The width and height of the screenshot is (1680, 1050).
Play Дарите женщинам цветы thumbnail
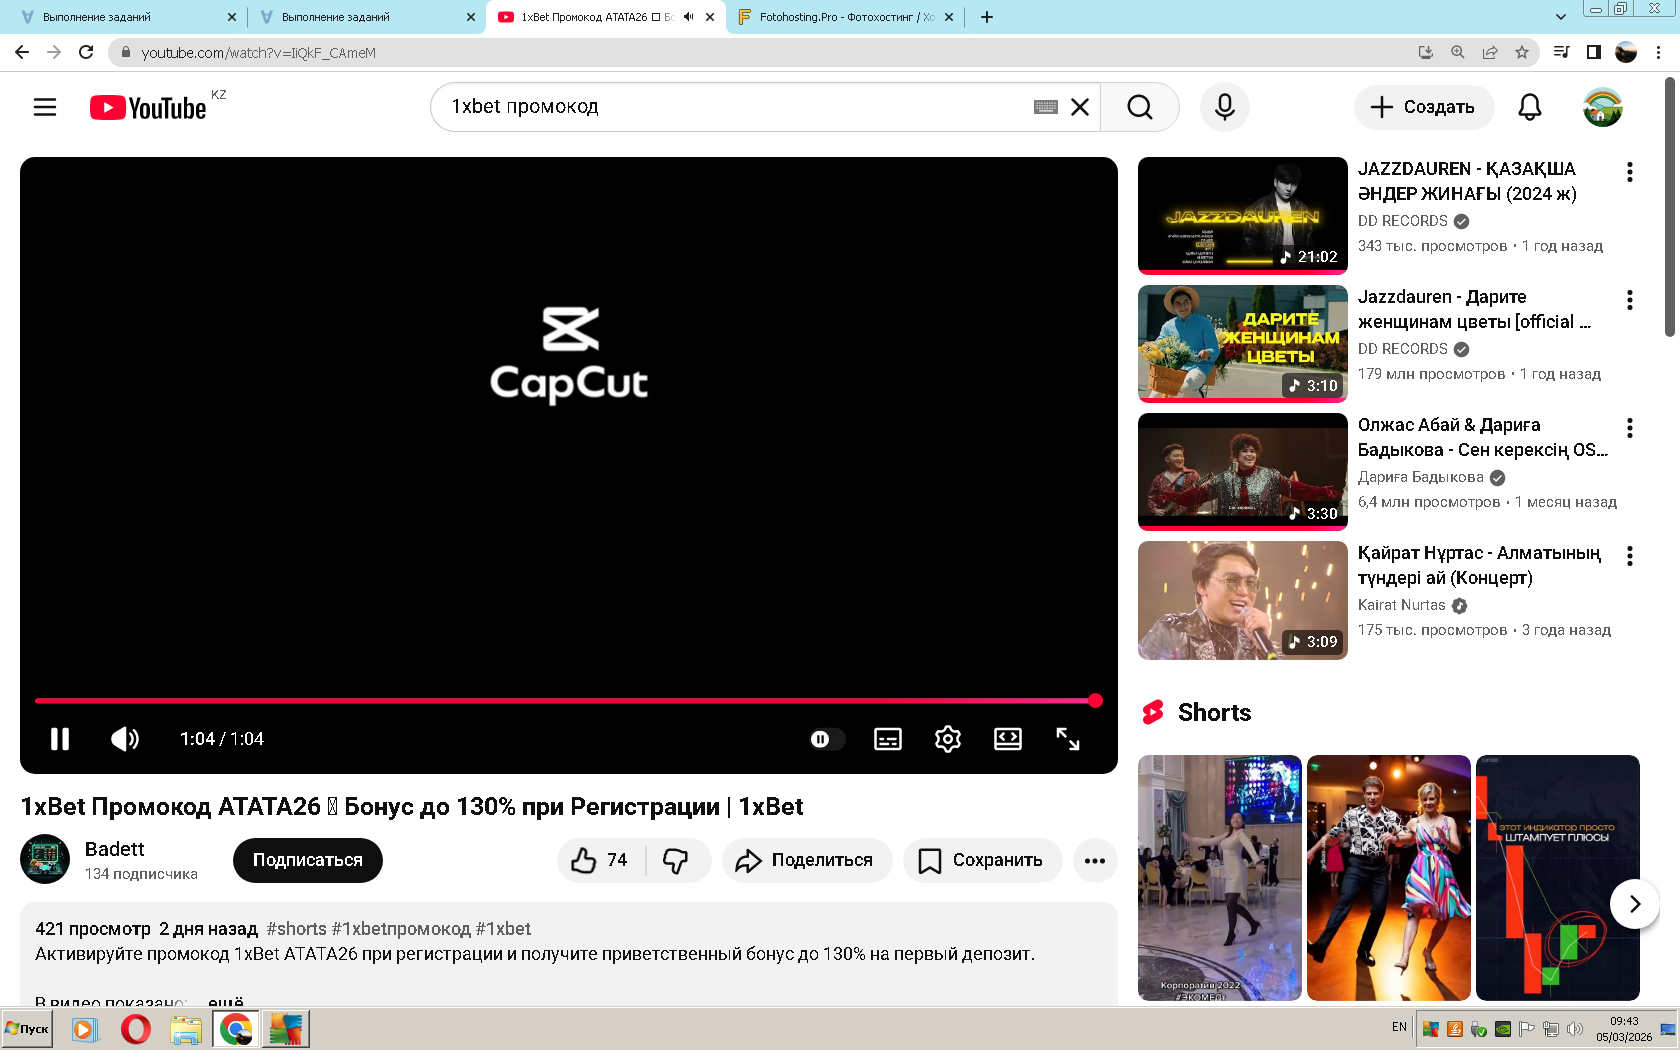click(1243, 343)
